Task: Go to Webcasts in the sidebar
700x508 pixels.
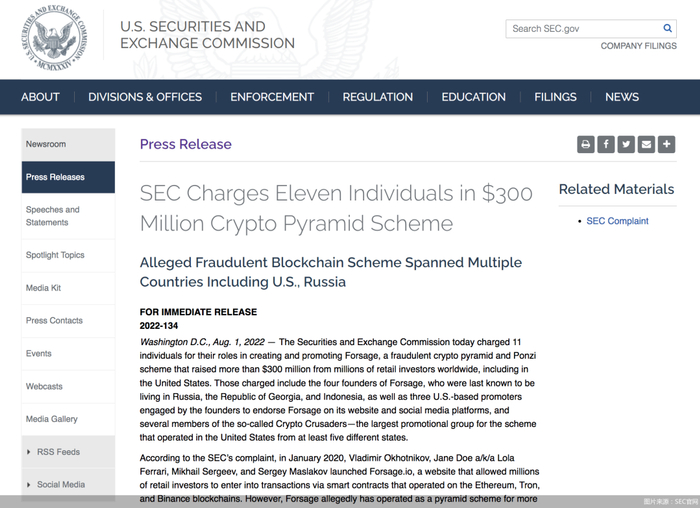Action: (x=44, y=386)
